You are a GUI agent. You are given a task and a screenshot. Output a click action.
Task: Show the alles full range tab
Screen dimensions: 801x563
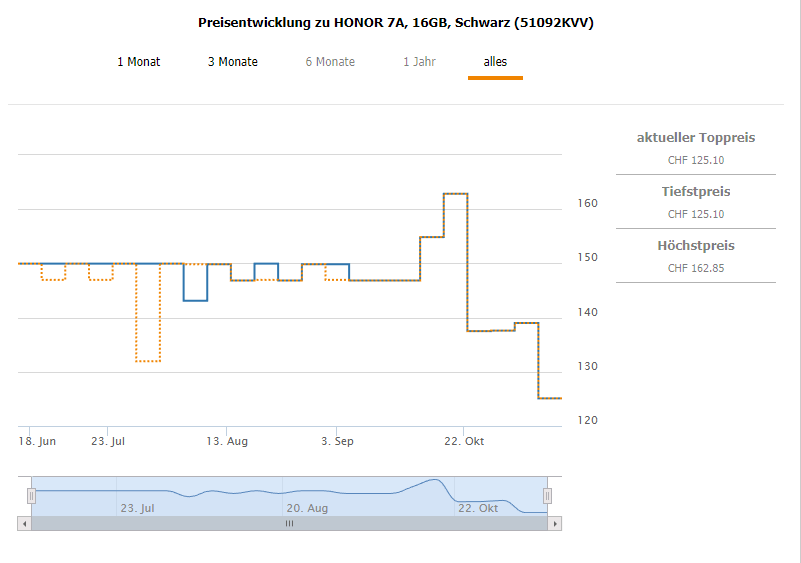[x=495, y=62]
